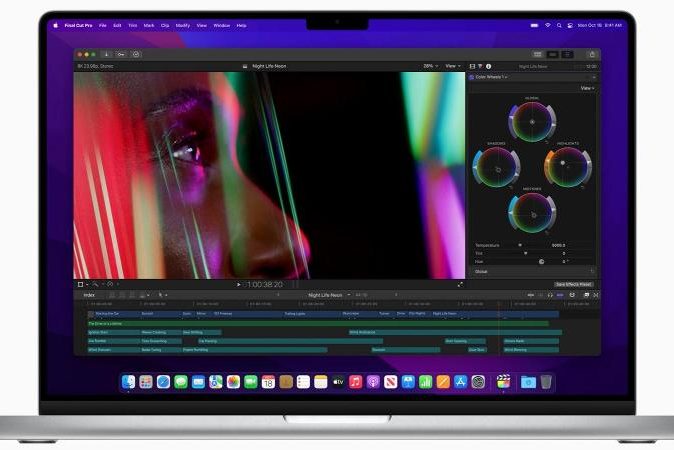Toggle the browser layout icon in toolbar
Screen dimensions: 674x450
coord(537,54)
